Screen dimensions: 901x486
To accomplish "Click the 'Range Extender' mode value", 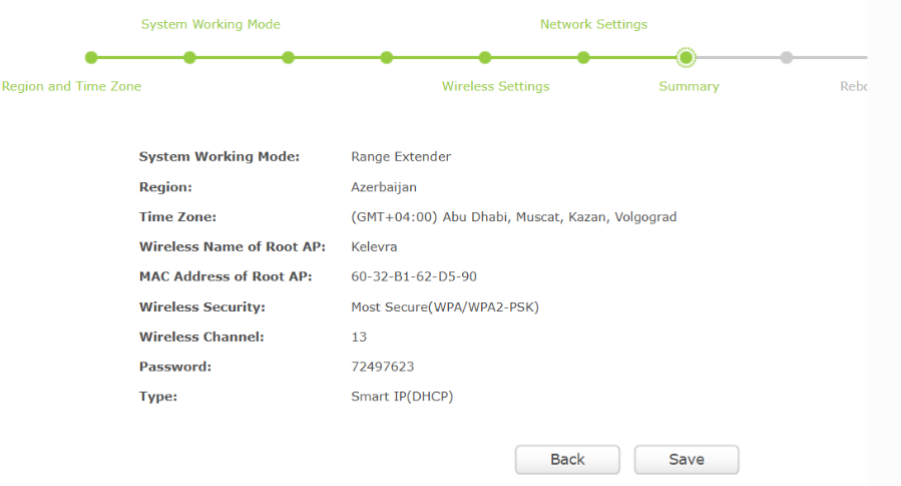I will (x=400, y=157).
